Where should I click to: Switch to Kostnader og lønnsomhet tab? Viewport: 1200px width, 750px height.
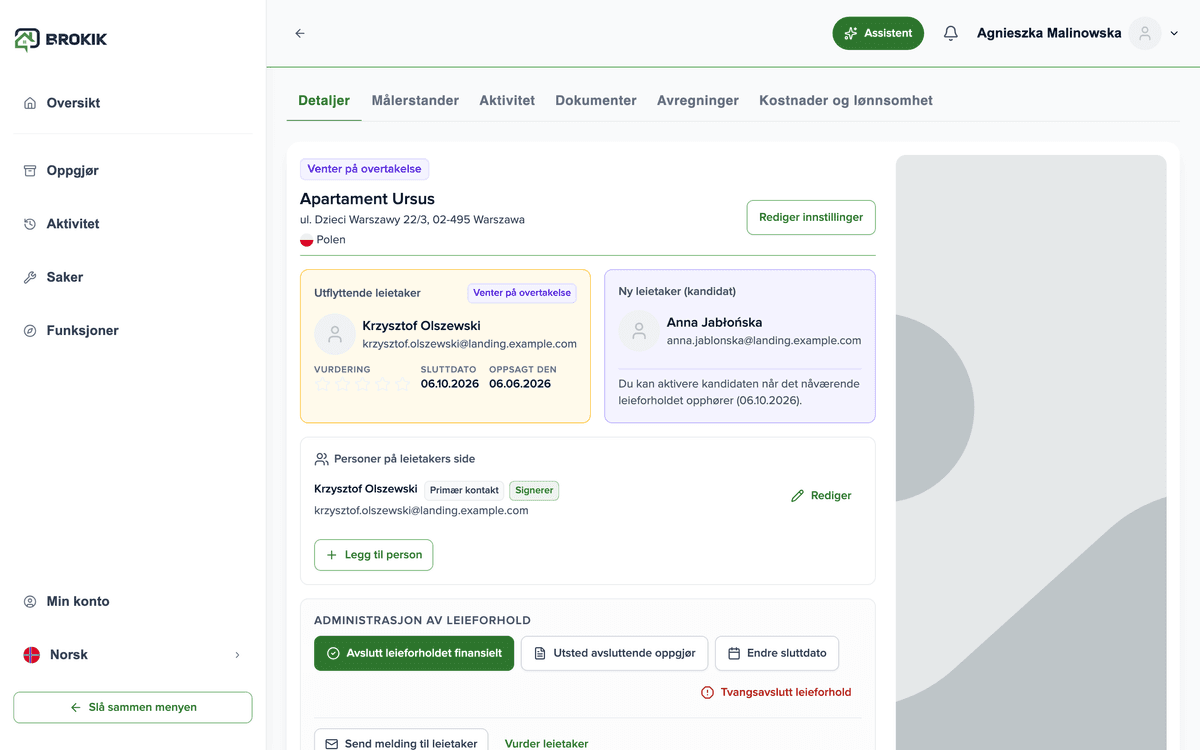click(x=846, y=100)
